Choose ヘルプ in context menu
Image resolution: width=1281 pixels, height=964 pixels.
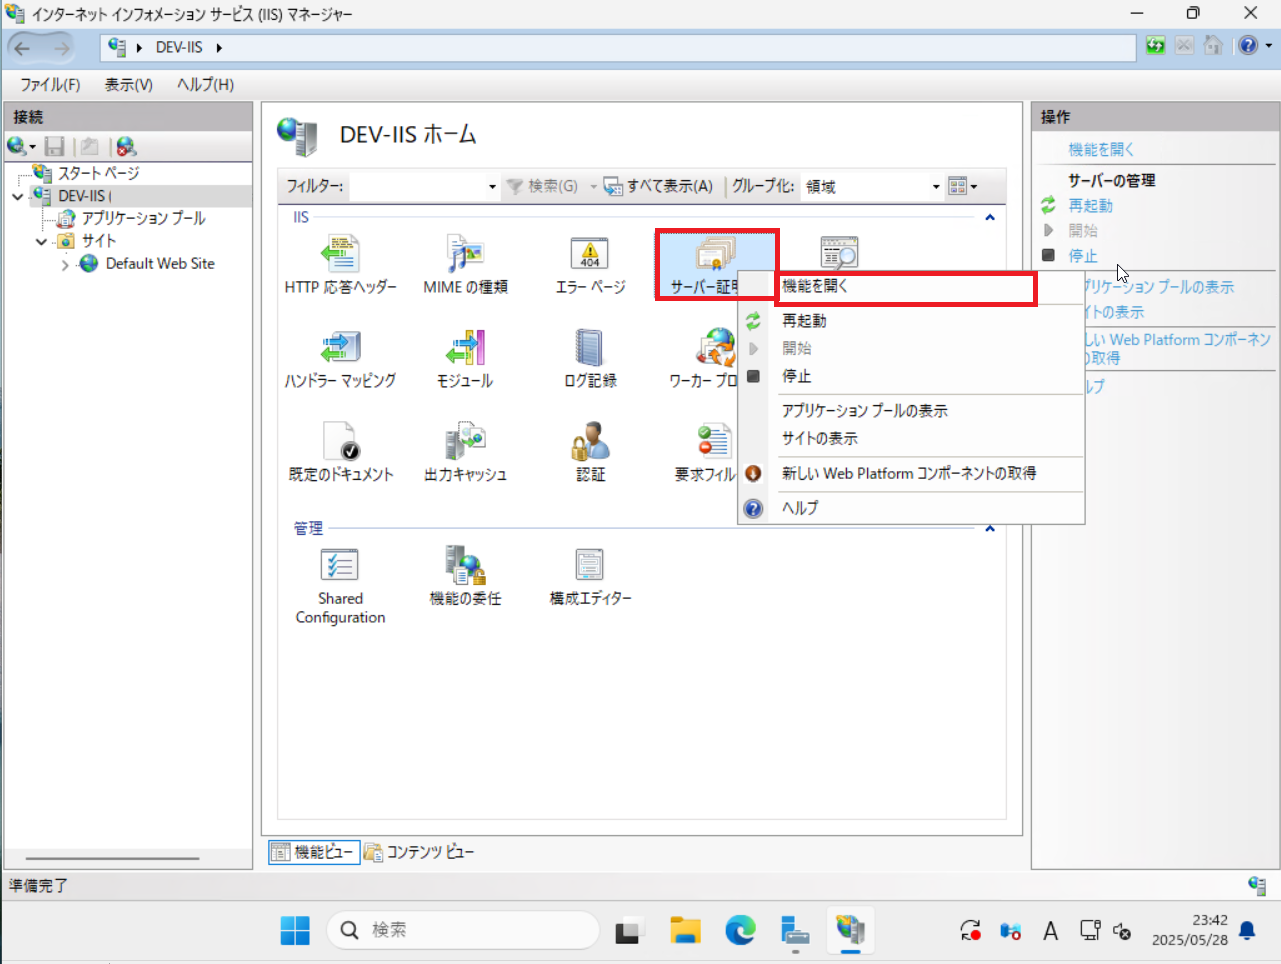tap(911, 508)
